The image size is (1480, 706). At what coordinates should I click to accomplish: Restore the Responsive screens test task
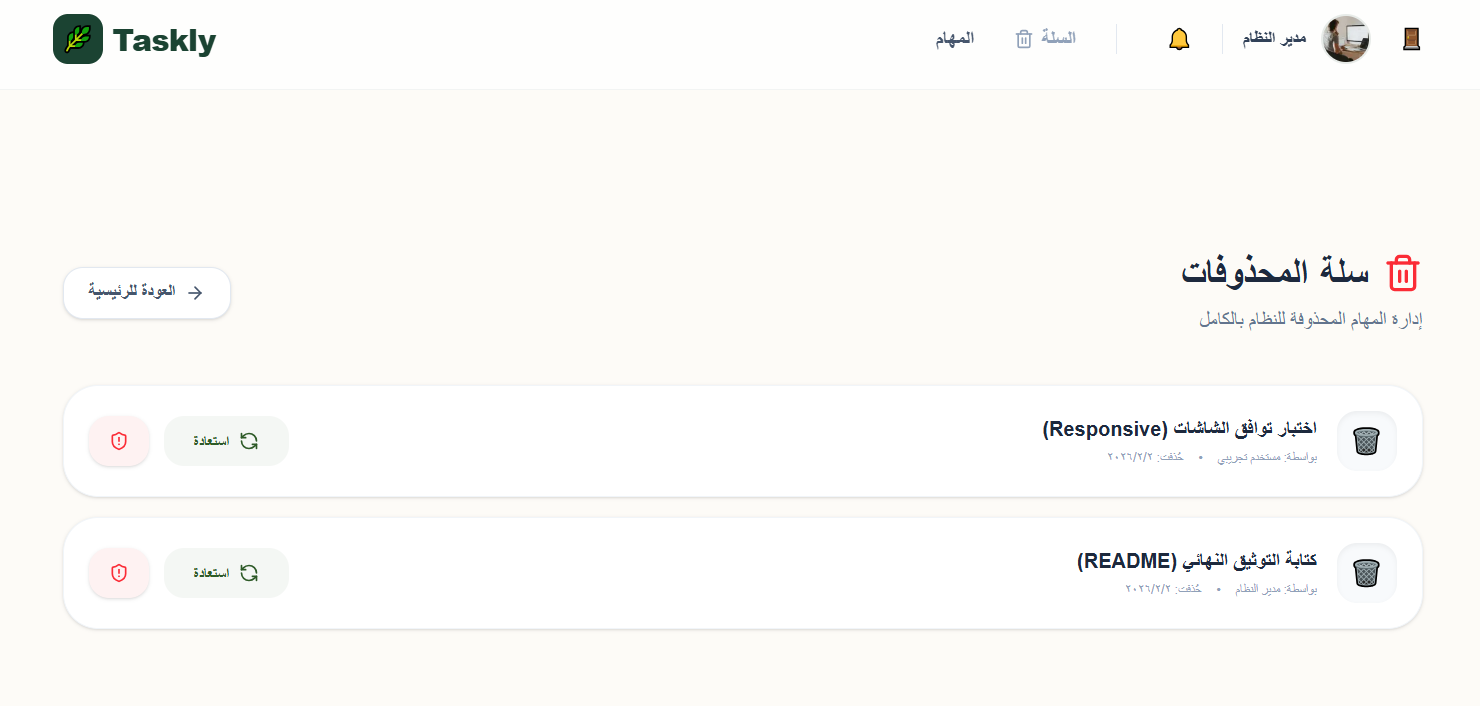226,441
